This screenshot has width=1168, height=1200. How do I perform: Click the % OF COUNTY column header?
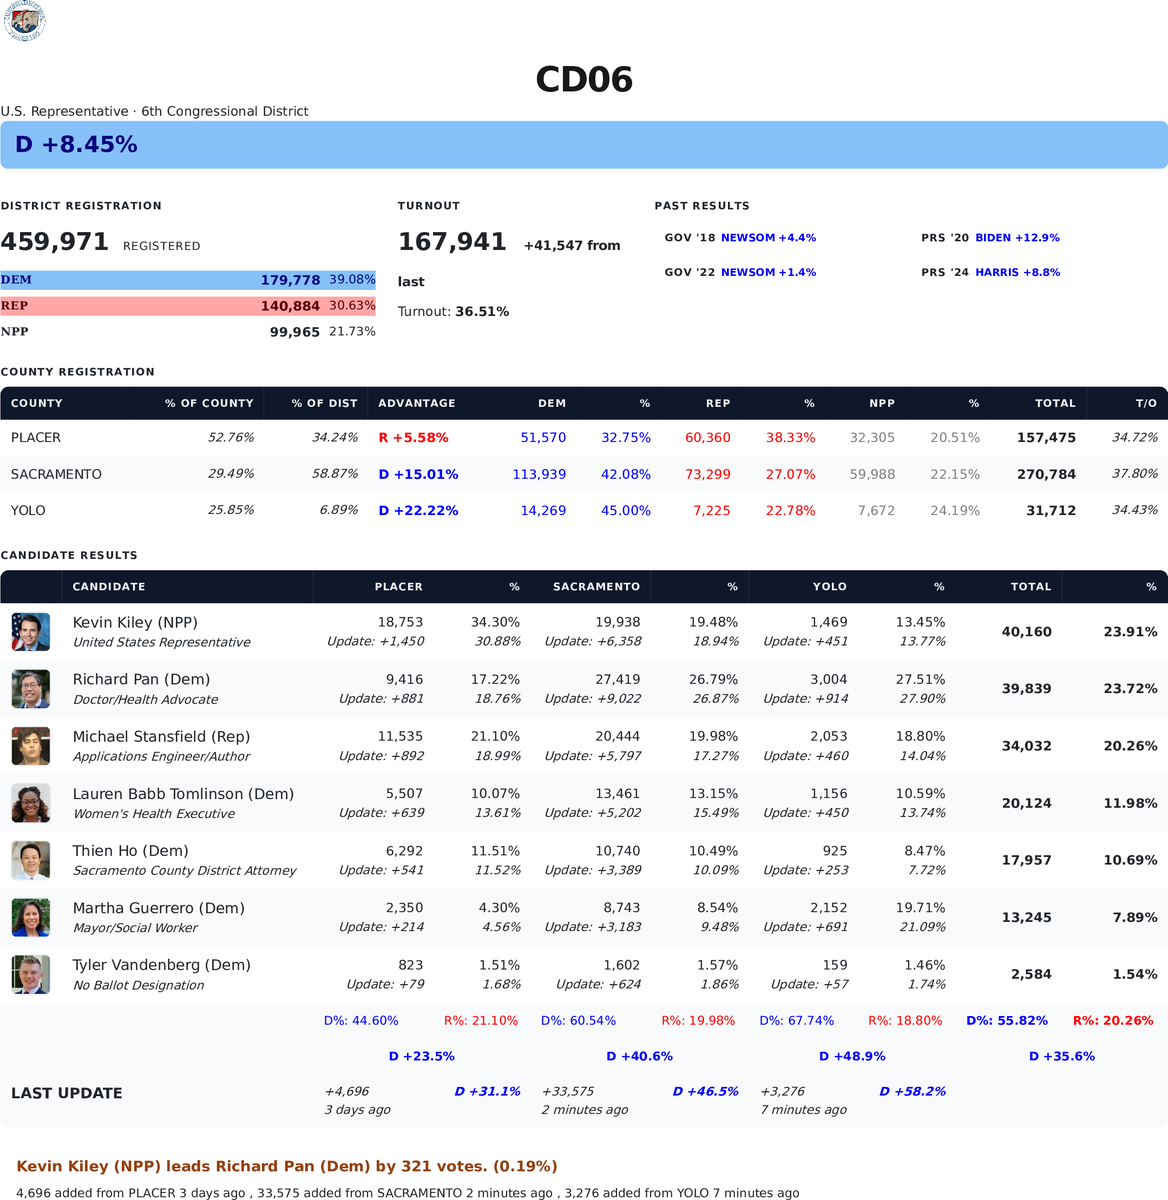point(209,403)
